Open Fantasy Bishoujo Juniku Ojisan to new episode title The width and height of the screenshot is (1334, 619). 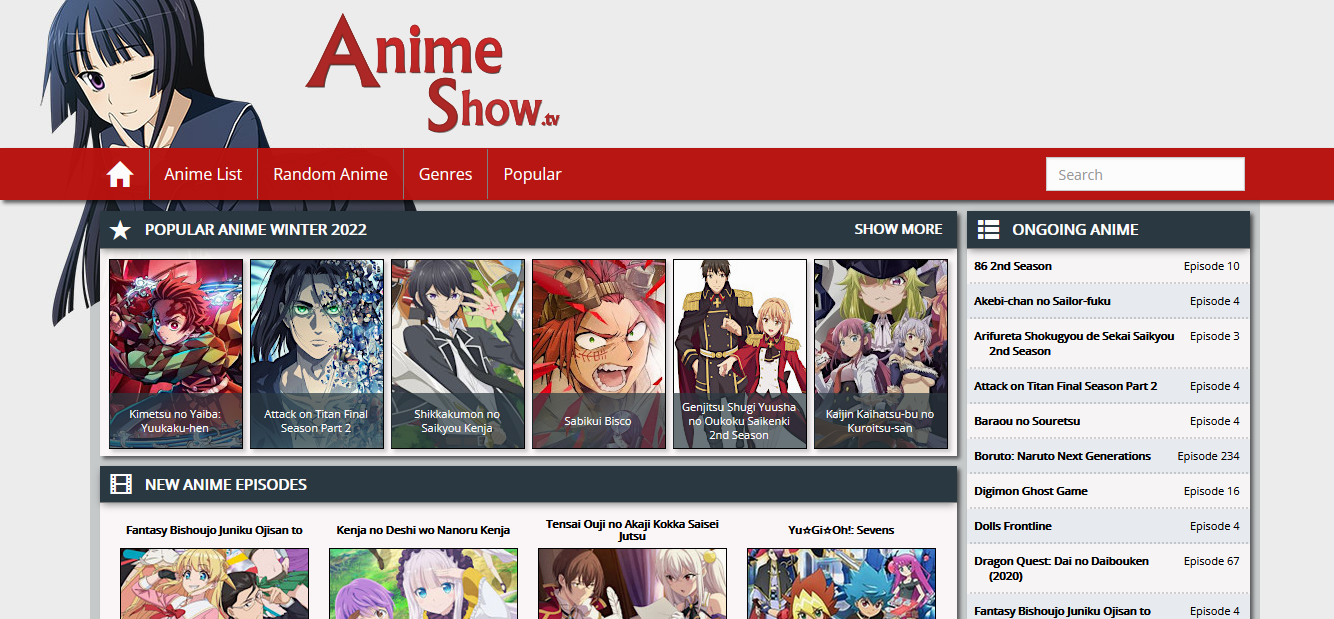click(x=214, y=530)
